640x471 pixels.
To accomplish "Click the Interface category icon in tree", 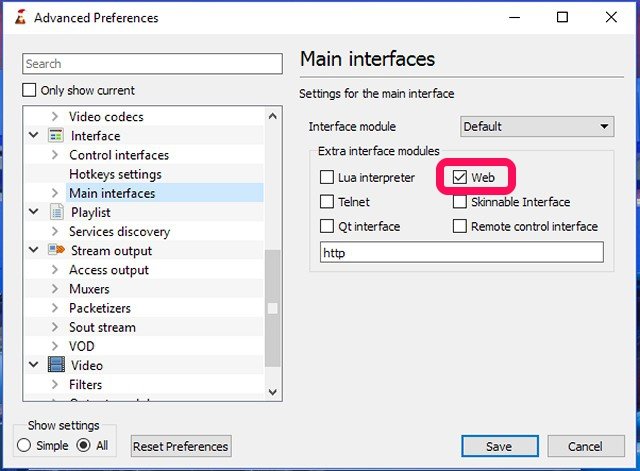I will click(x=56, y=136).
